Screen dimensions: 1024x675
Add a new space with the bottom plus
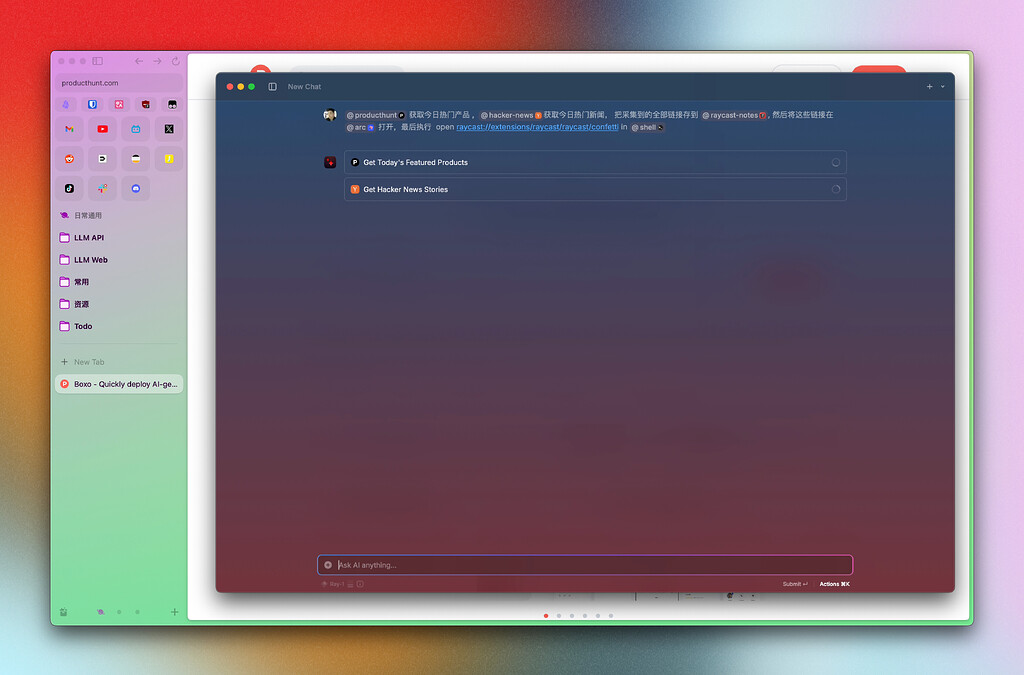coord(174,612)
